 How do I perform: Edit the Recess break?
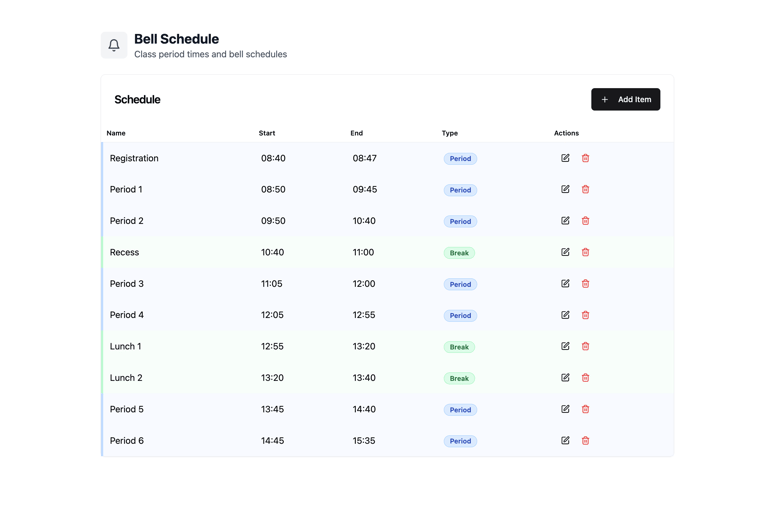click(565, 252)
